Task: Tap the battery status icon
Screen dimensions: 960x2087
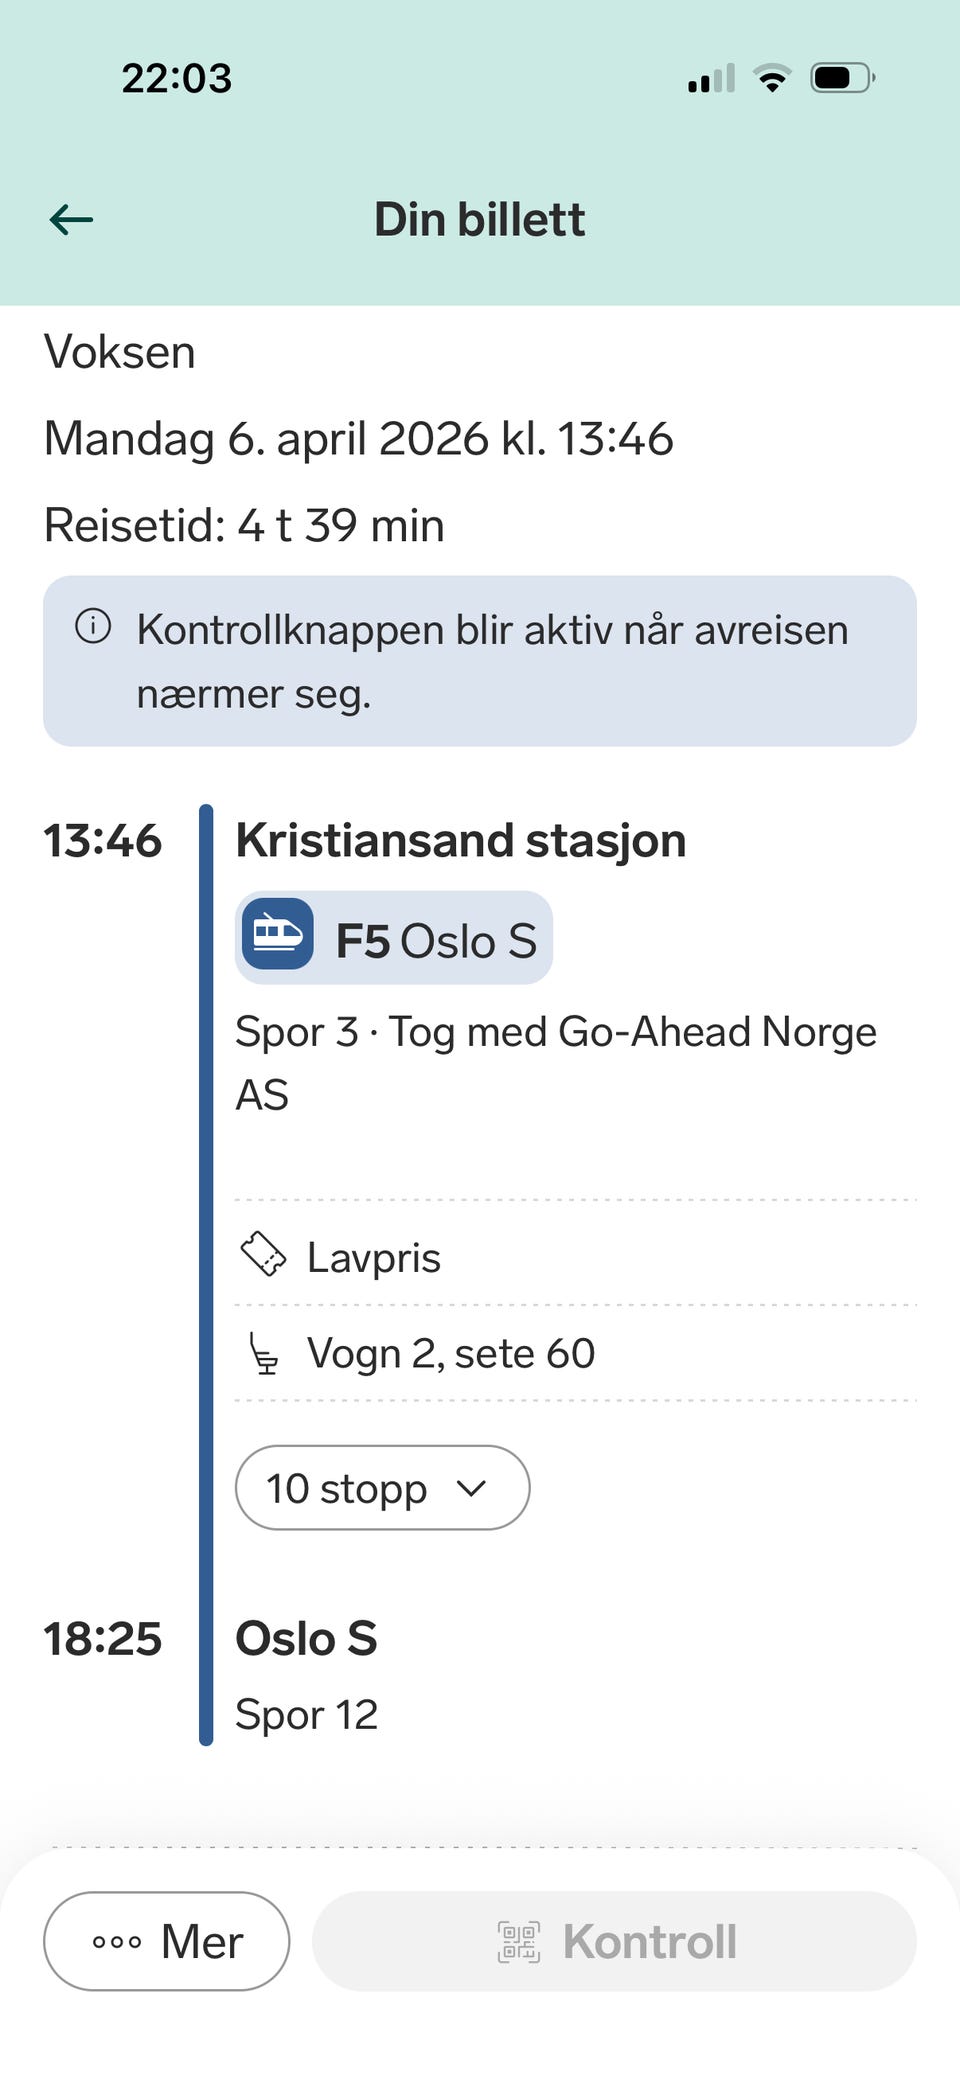Action: click(x=842, y=78)
